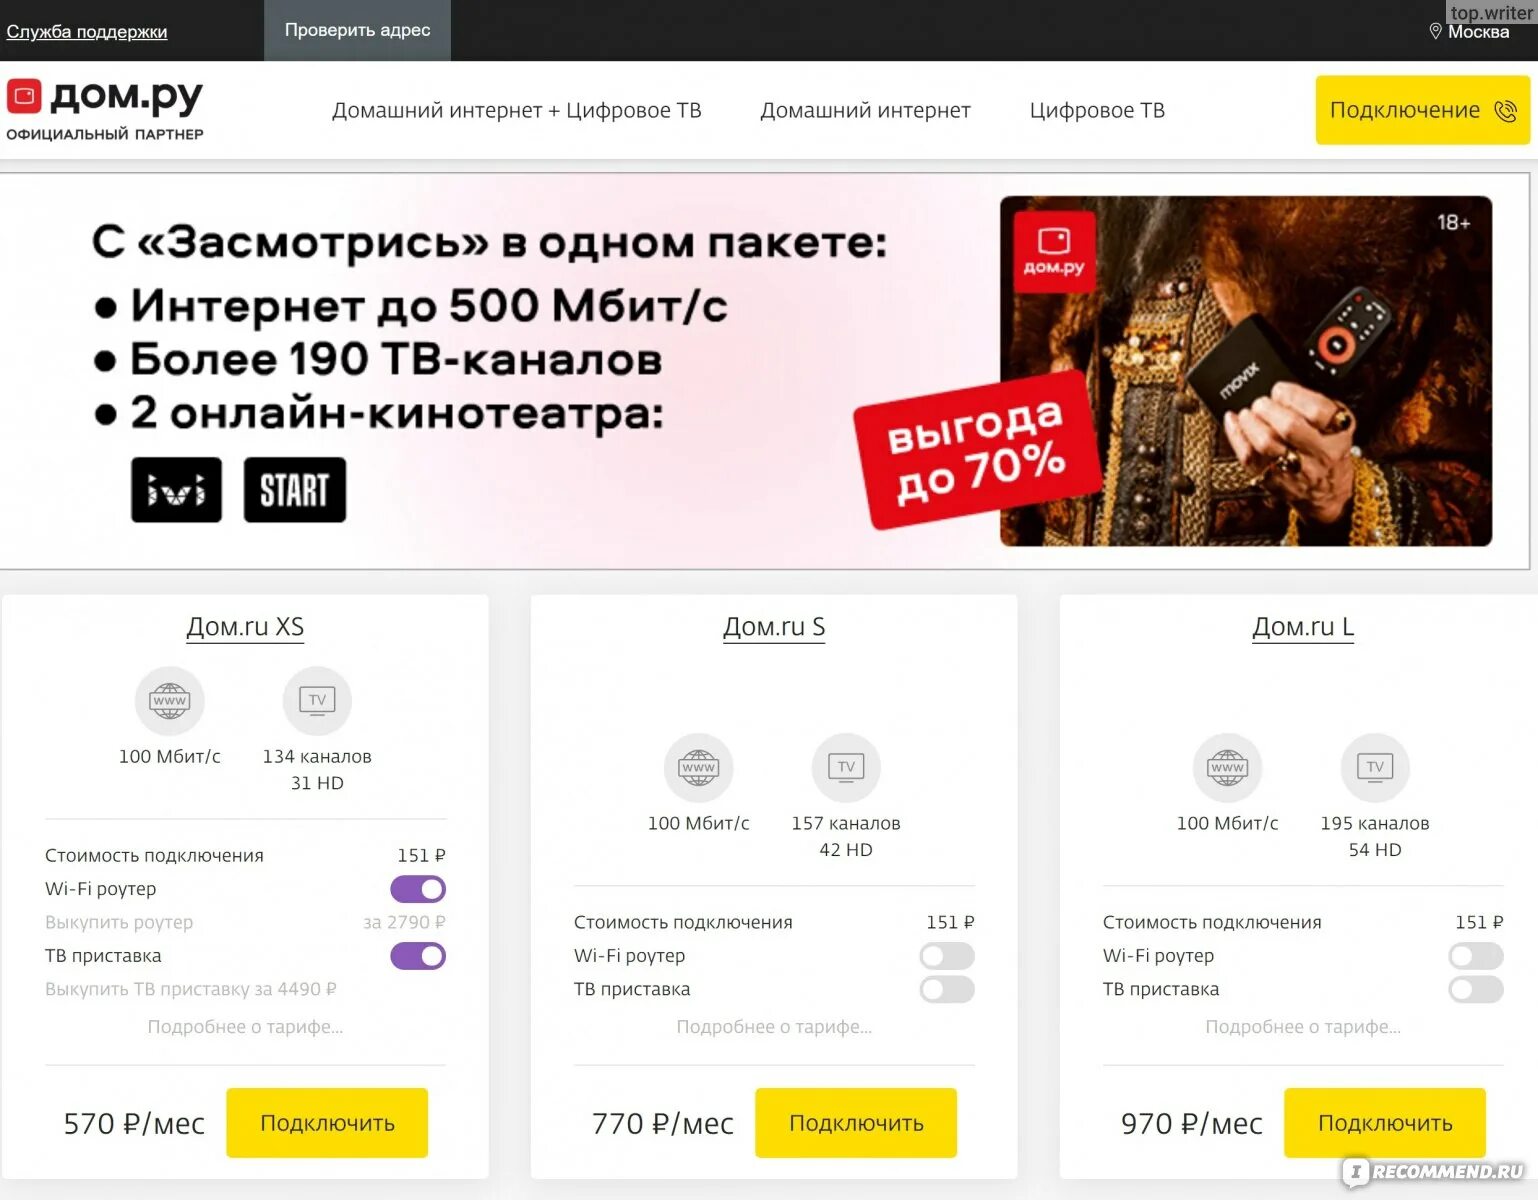Image resolution: width=1538 pixels, height=1200 pixels.
Task: Enable Wi-Fi роутер toggle in Дом.ru L
Action: (1476, 956)
